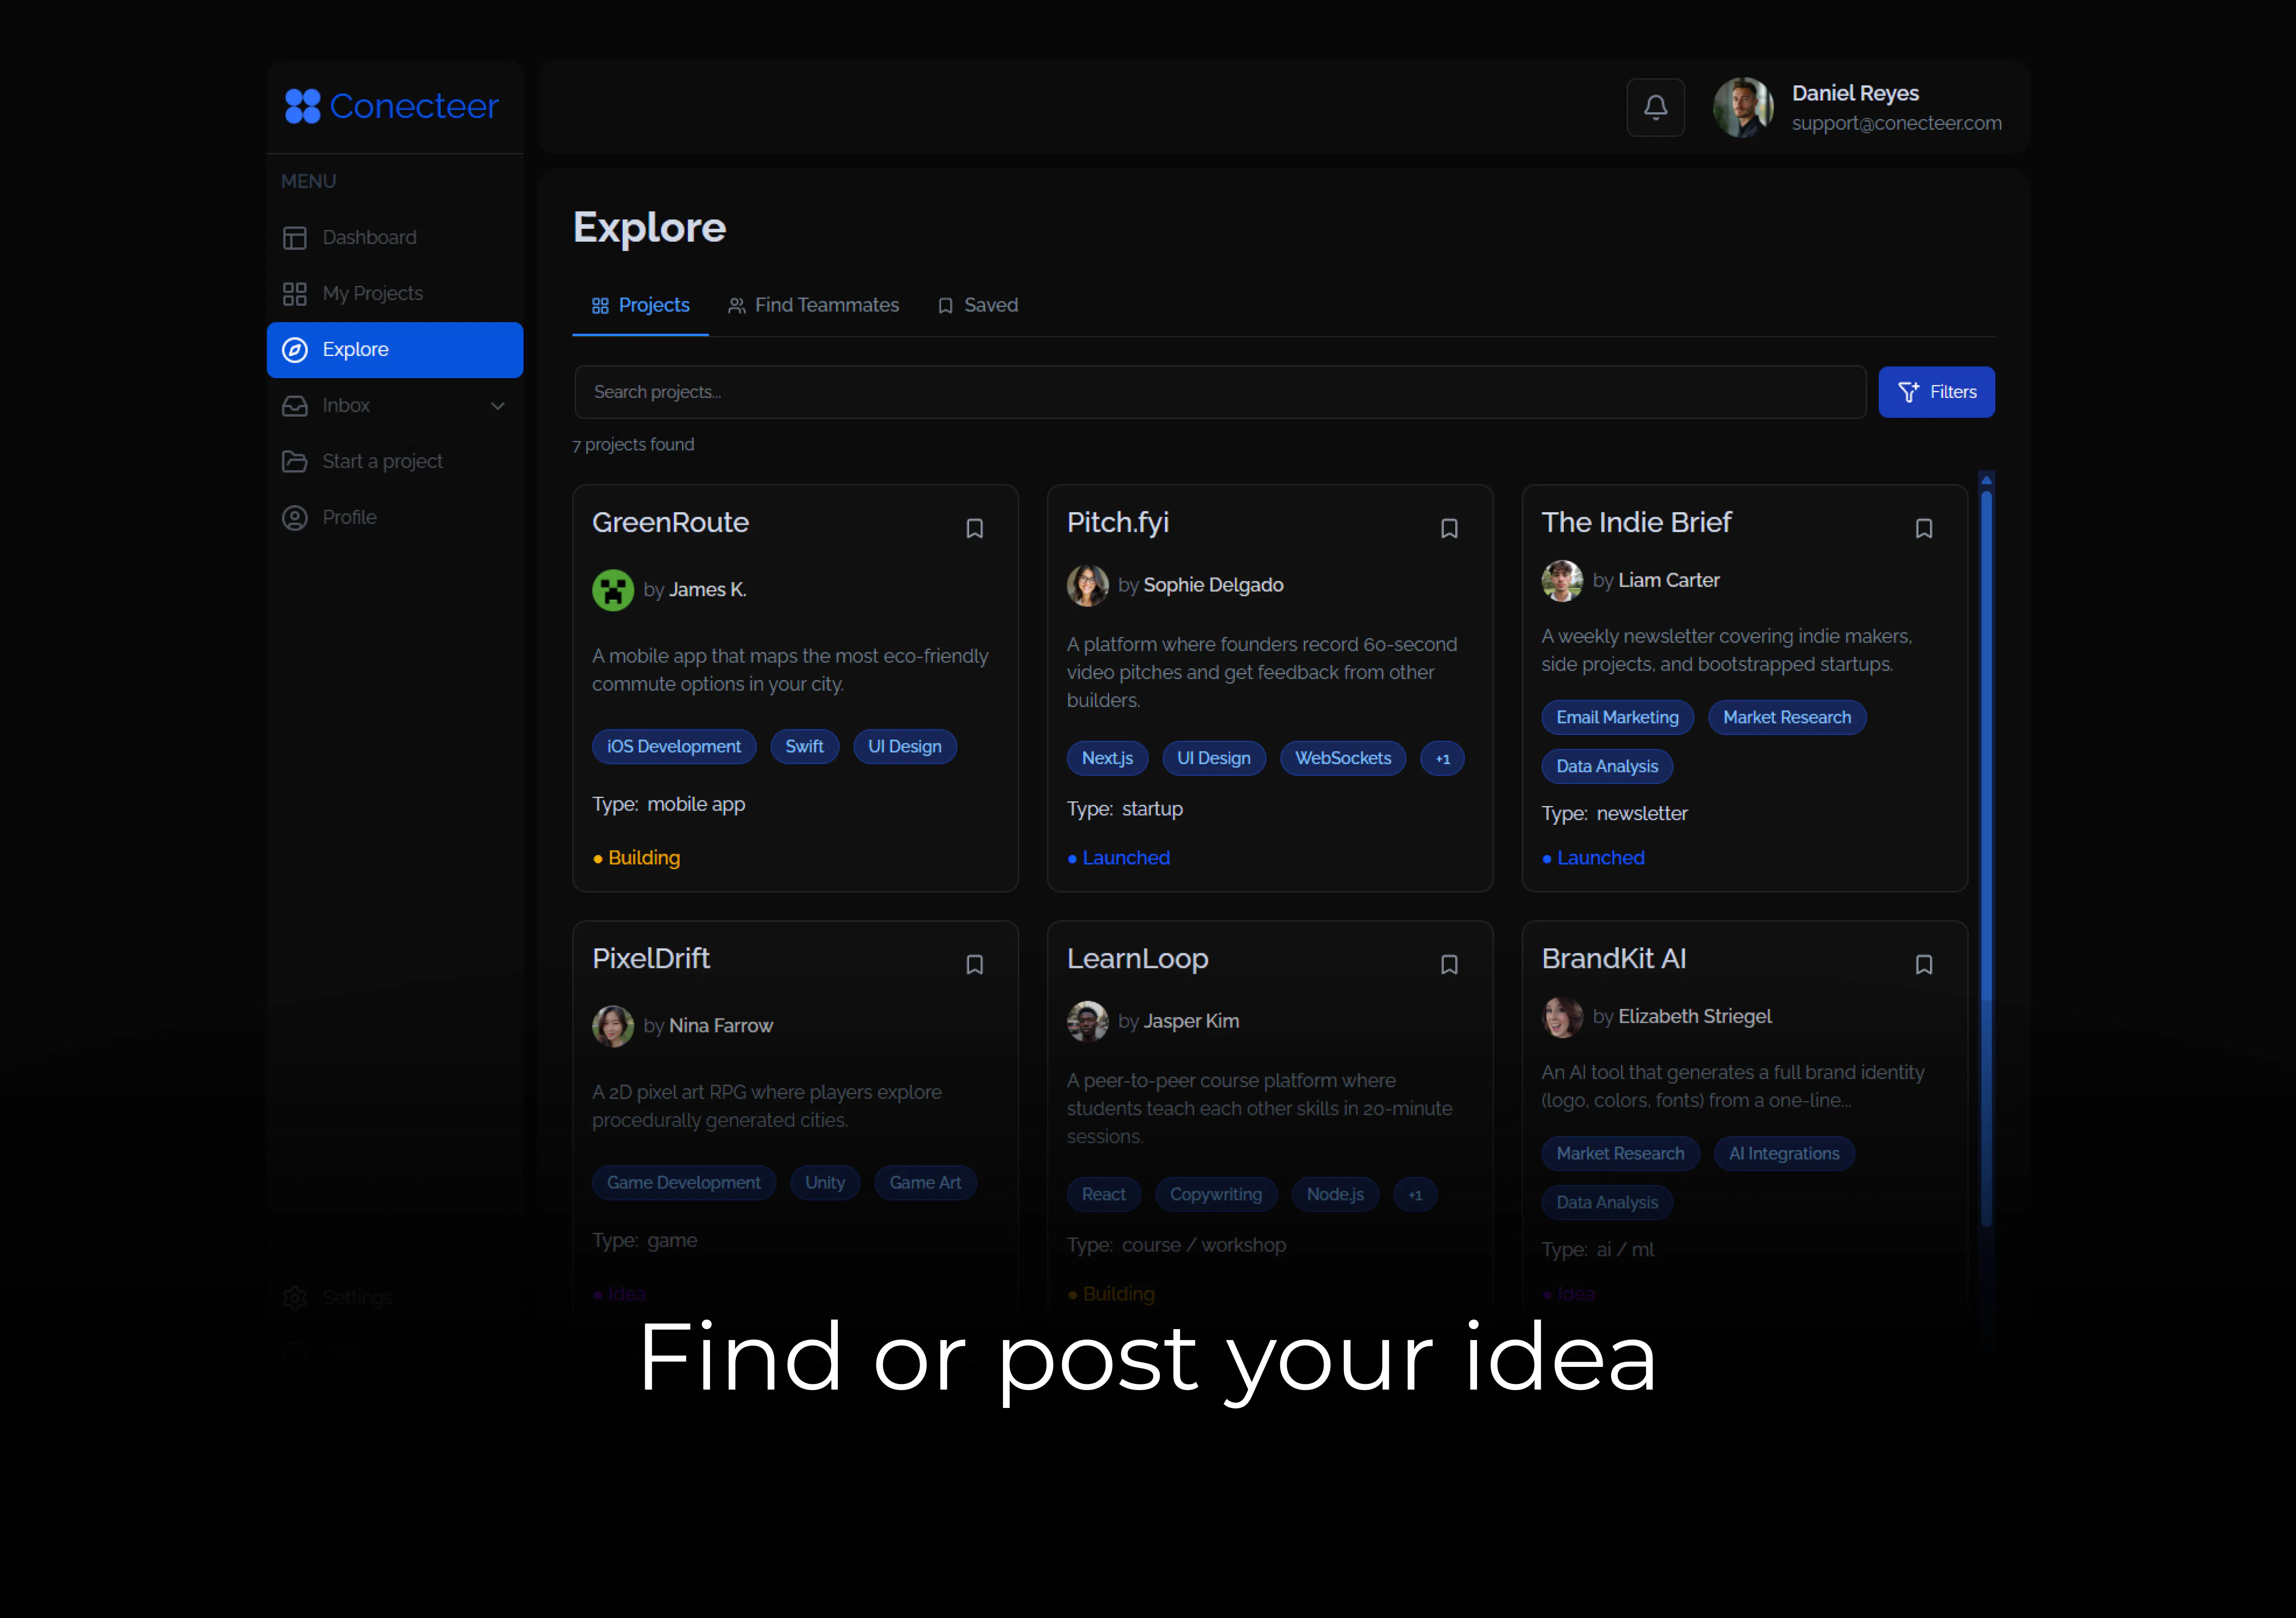Image resolution: width=2296 pixels, height=1618 pixels.
Task: Click Daniel Reyes profile avatar
Action: click(1743, 107)
